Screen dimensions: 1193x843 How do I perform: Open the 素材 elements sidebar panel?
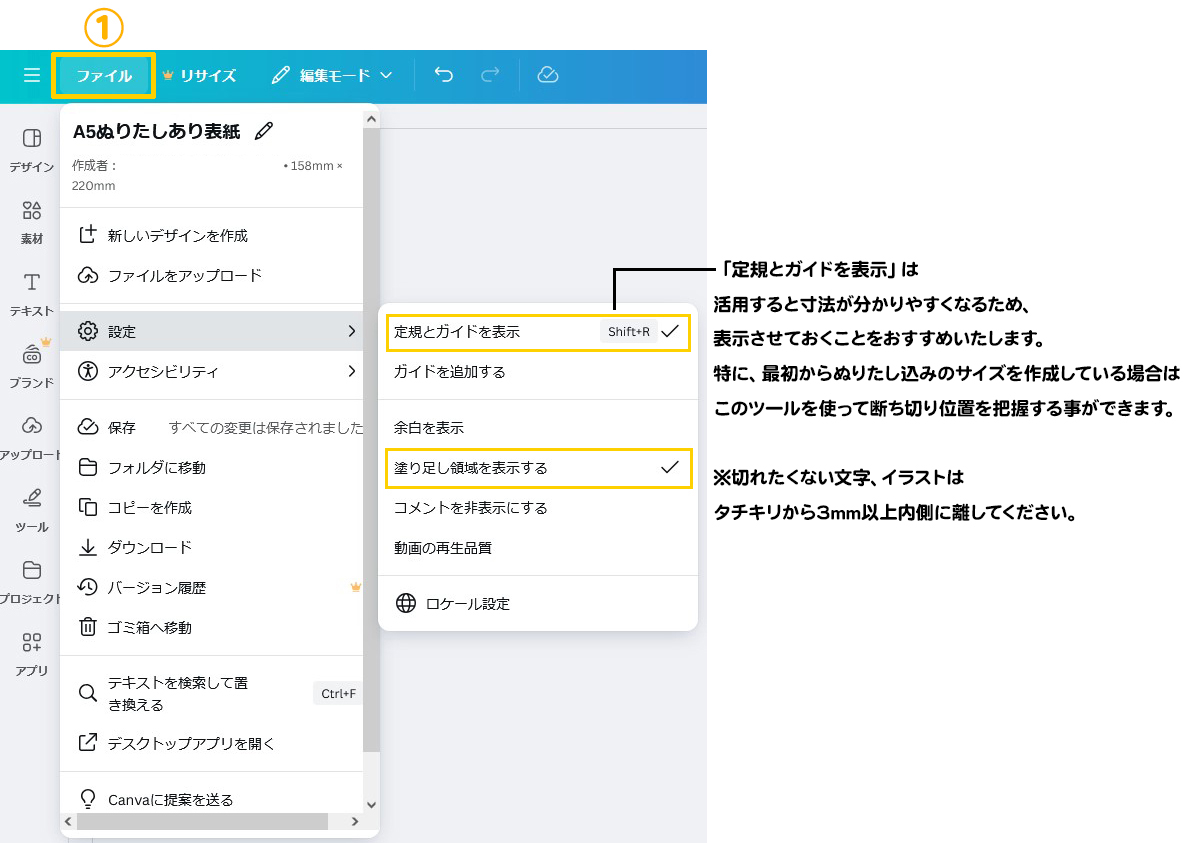coord(32,221)
